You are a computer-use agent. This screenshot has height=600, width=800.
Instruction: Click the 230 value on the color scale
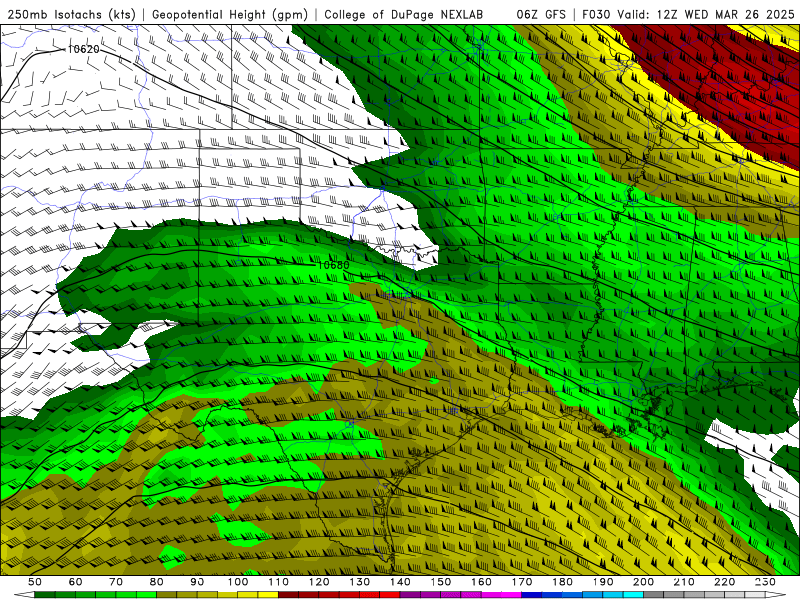(765, 582)
